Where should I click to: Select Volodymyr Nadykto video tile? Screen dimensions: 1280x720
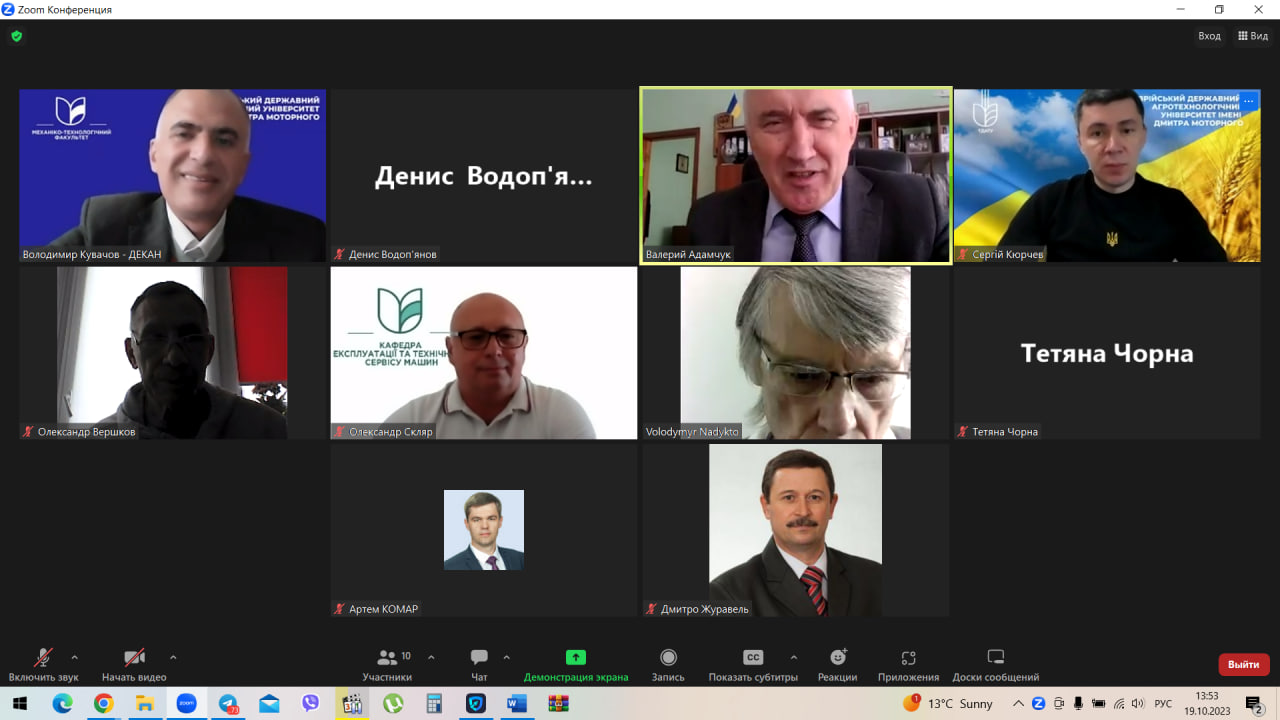coord(796,352)
